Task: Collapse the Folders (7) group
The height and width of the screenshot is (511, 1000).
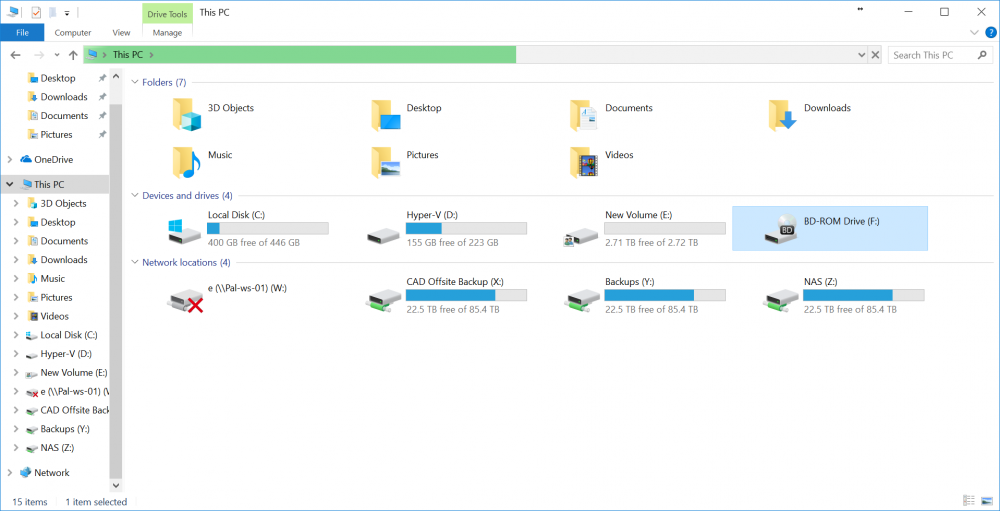Action: (135, 82)
